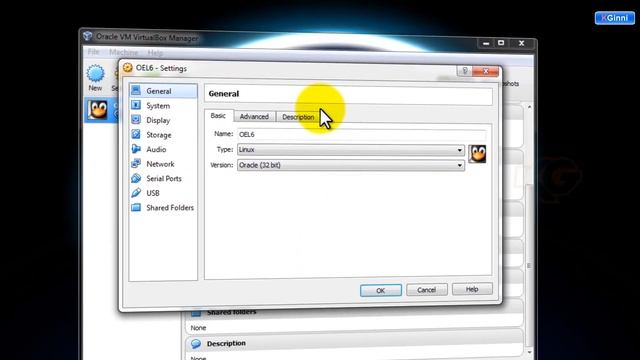Click the Serial Ports plug icon
Image resolution: width=640 pixels, height=360 pixels.
coord(136,178)
